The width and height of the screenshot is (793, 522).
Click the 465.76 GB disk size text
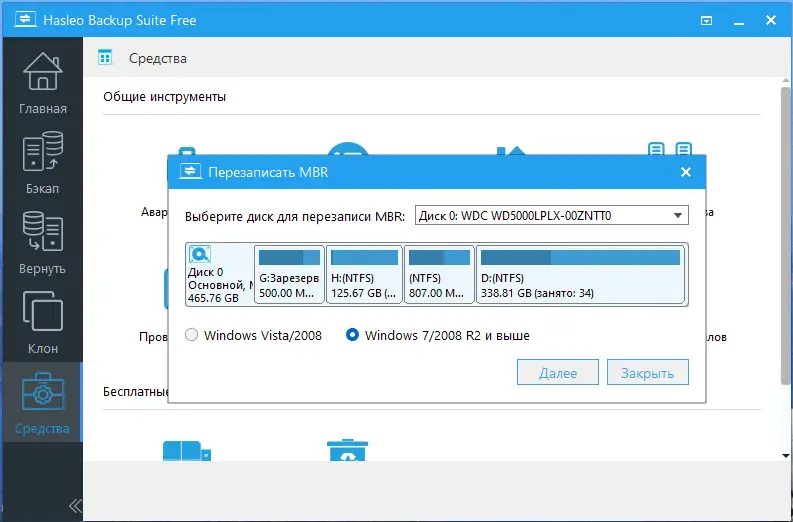point(213,298)
